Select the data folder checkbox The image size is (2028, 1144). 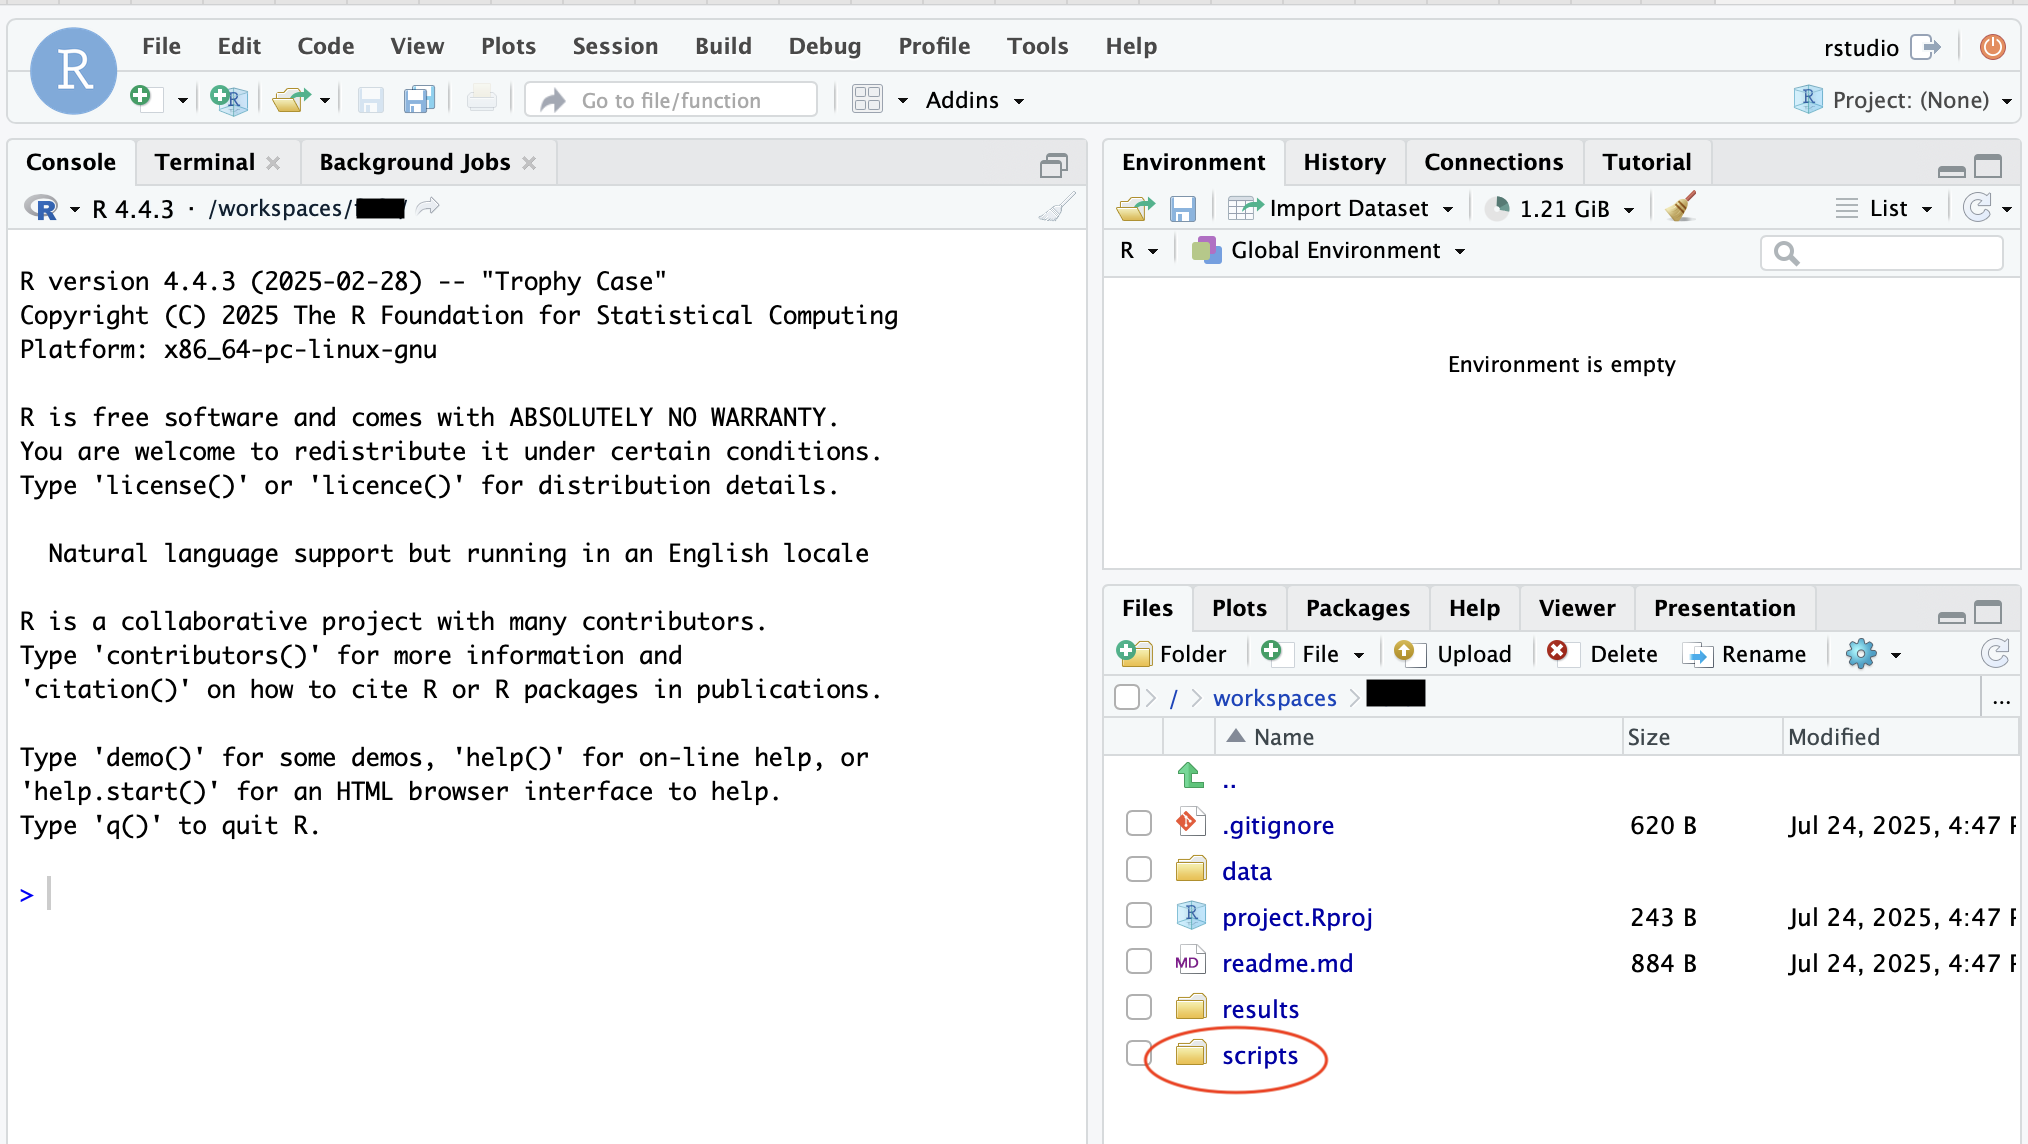click(1139, 869)
